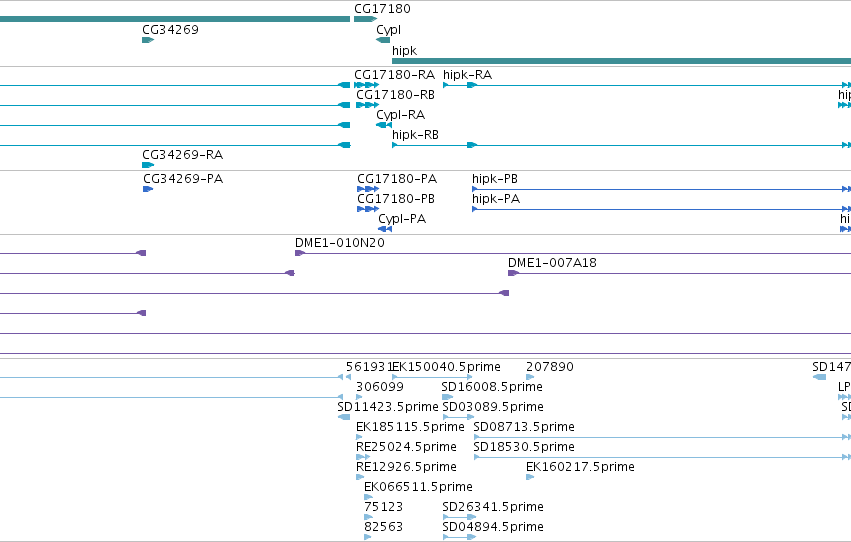Select the RE25024.5prime EST glyph
851x542 pixels.
point(363,457)
